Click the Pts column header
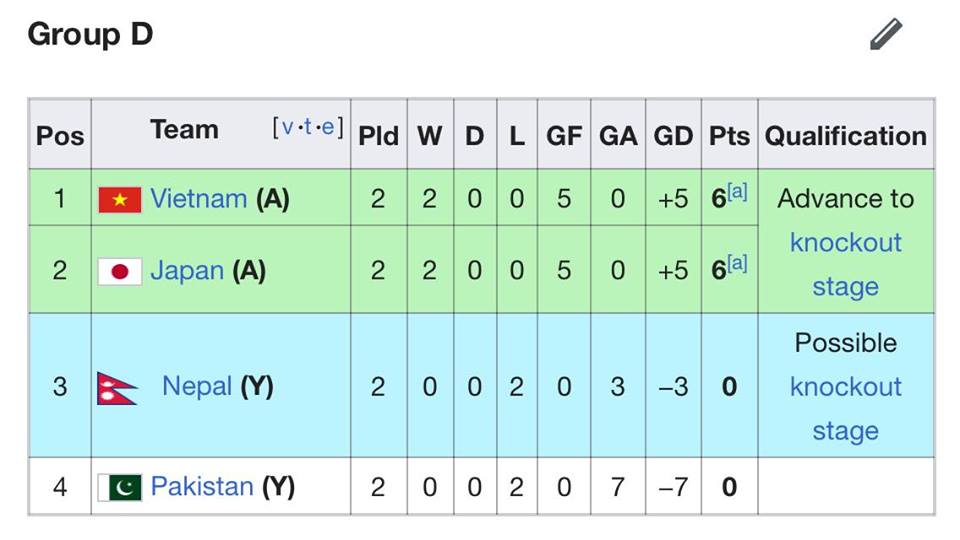The height and width of the screenshot is (540, 960). click(729, 136)
